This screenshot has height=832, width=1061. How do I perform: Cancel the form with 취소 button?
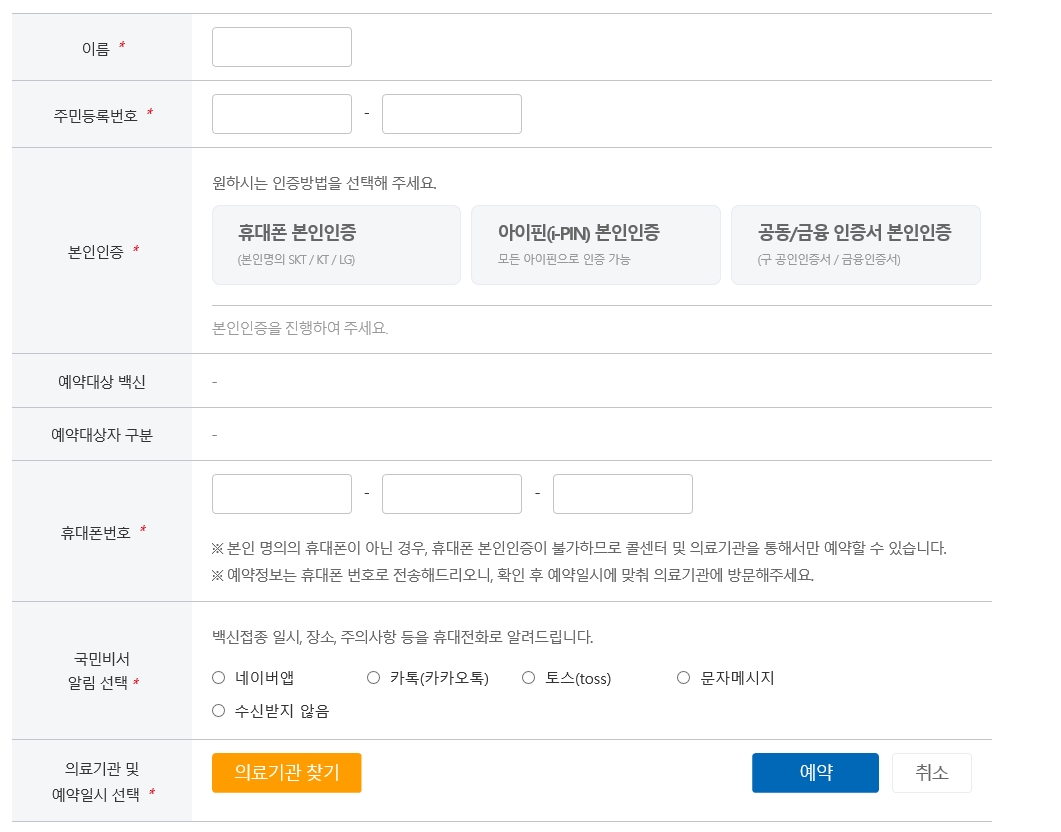(932, 772)
